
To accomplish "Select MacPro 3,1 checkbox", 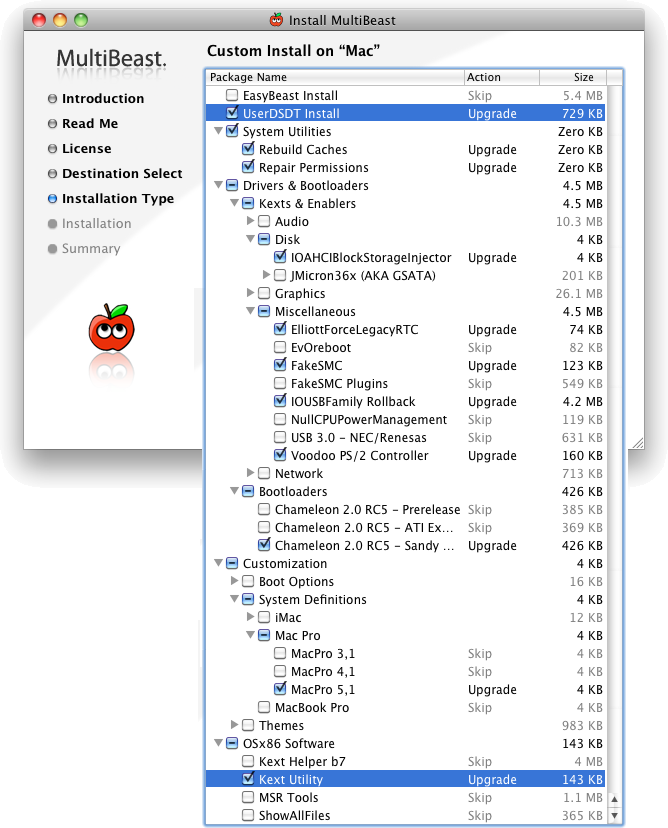I will click(280, 653).
